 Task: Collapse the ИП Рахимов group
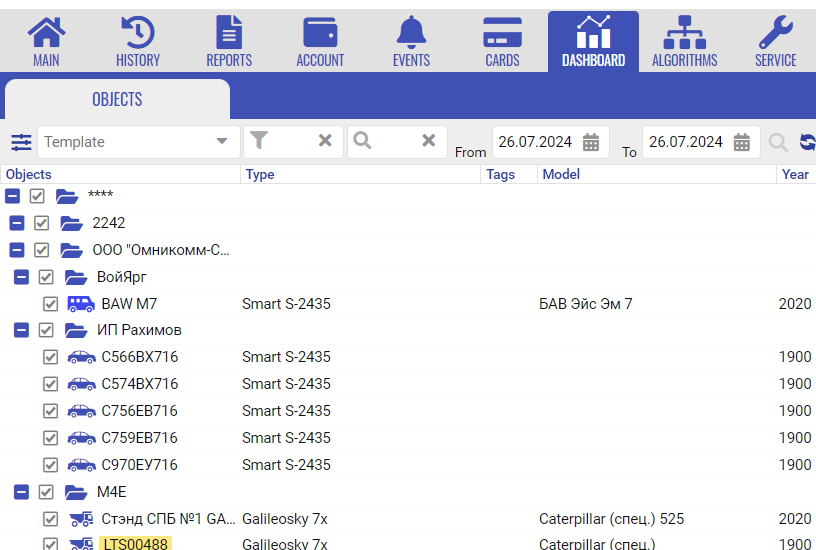pyautogui.click(x=21, y=330)
